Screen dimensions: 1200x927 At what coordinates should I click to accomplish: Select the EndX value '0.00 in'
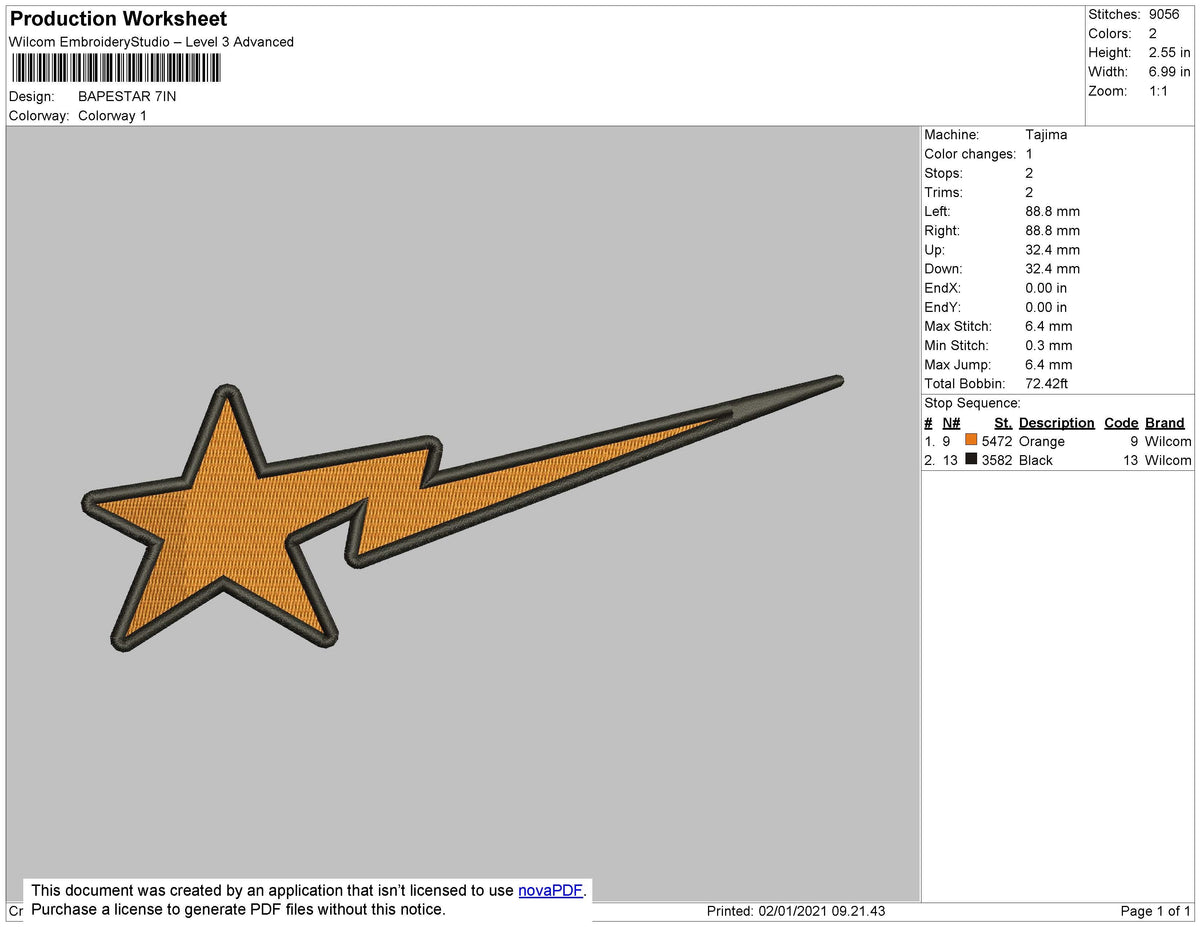point(1046,288)
